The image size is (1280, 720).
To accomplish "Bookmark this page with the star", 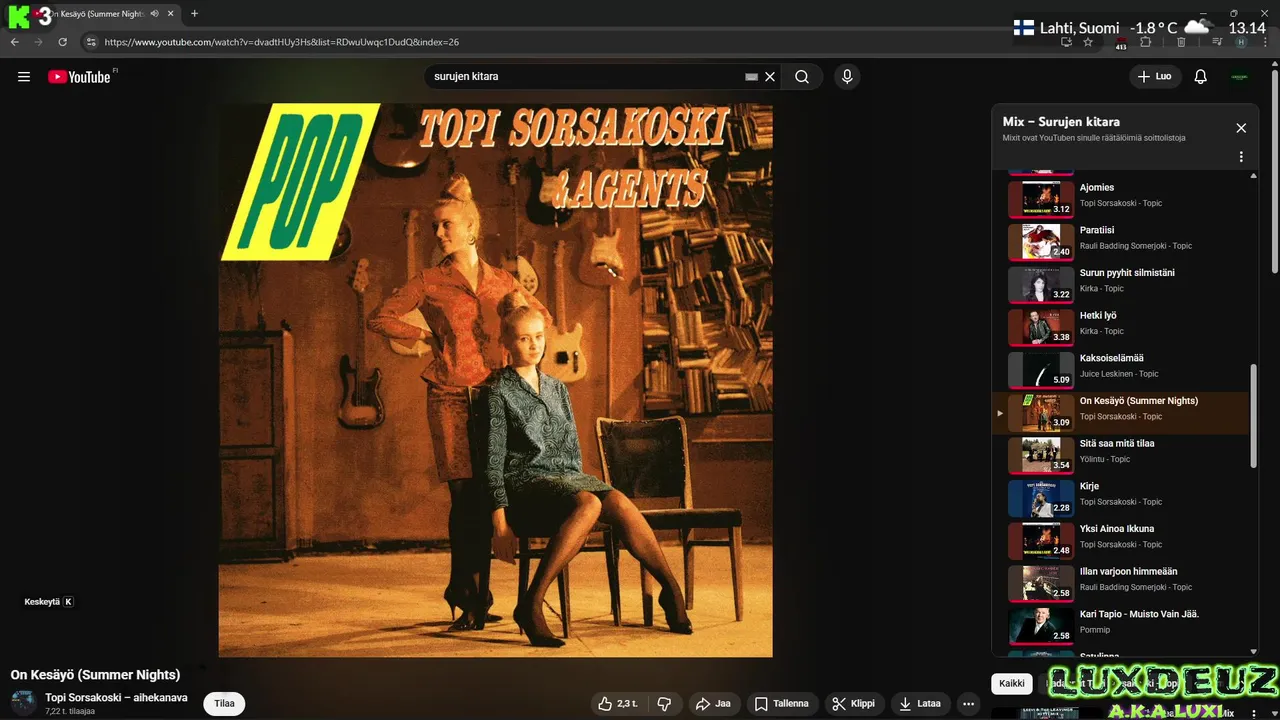I will pyautogui.click(x=1088, y=42).
